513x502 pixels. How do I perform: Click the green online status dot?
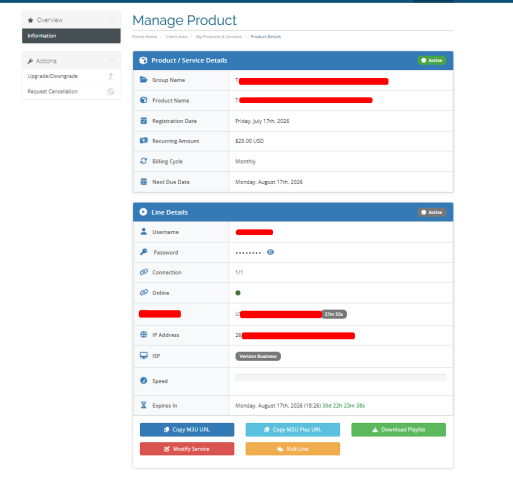click(x=238, y=293)
